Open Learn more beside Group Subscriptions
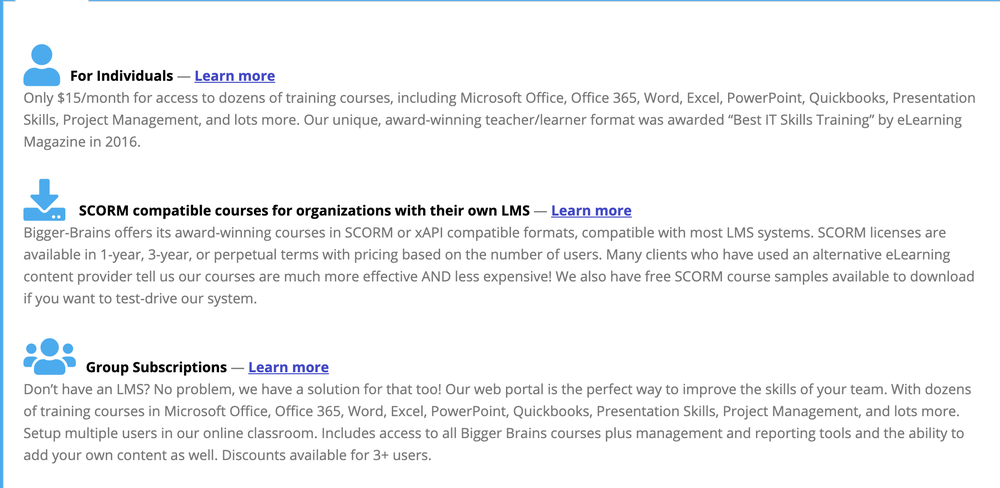Screen dimensions: 1000x488 (288, 367)
